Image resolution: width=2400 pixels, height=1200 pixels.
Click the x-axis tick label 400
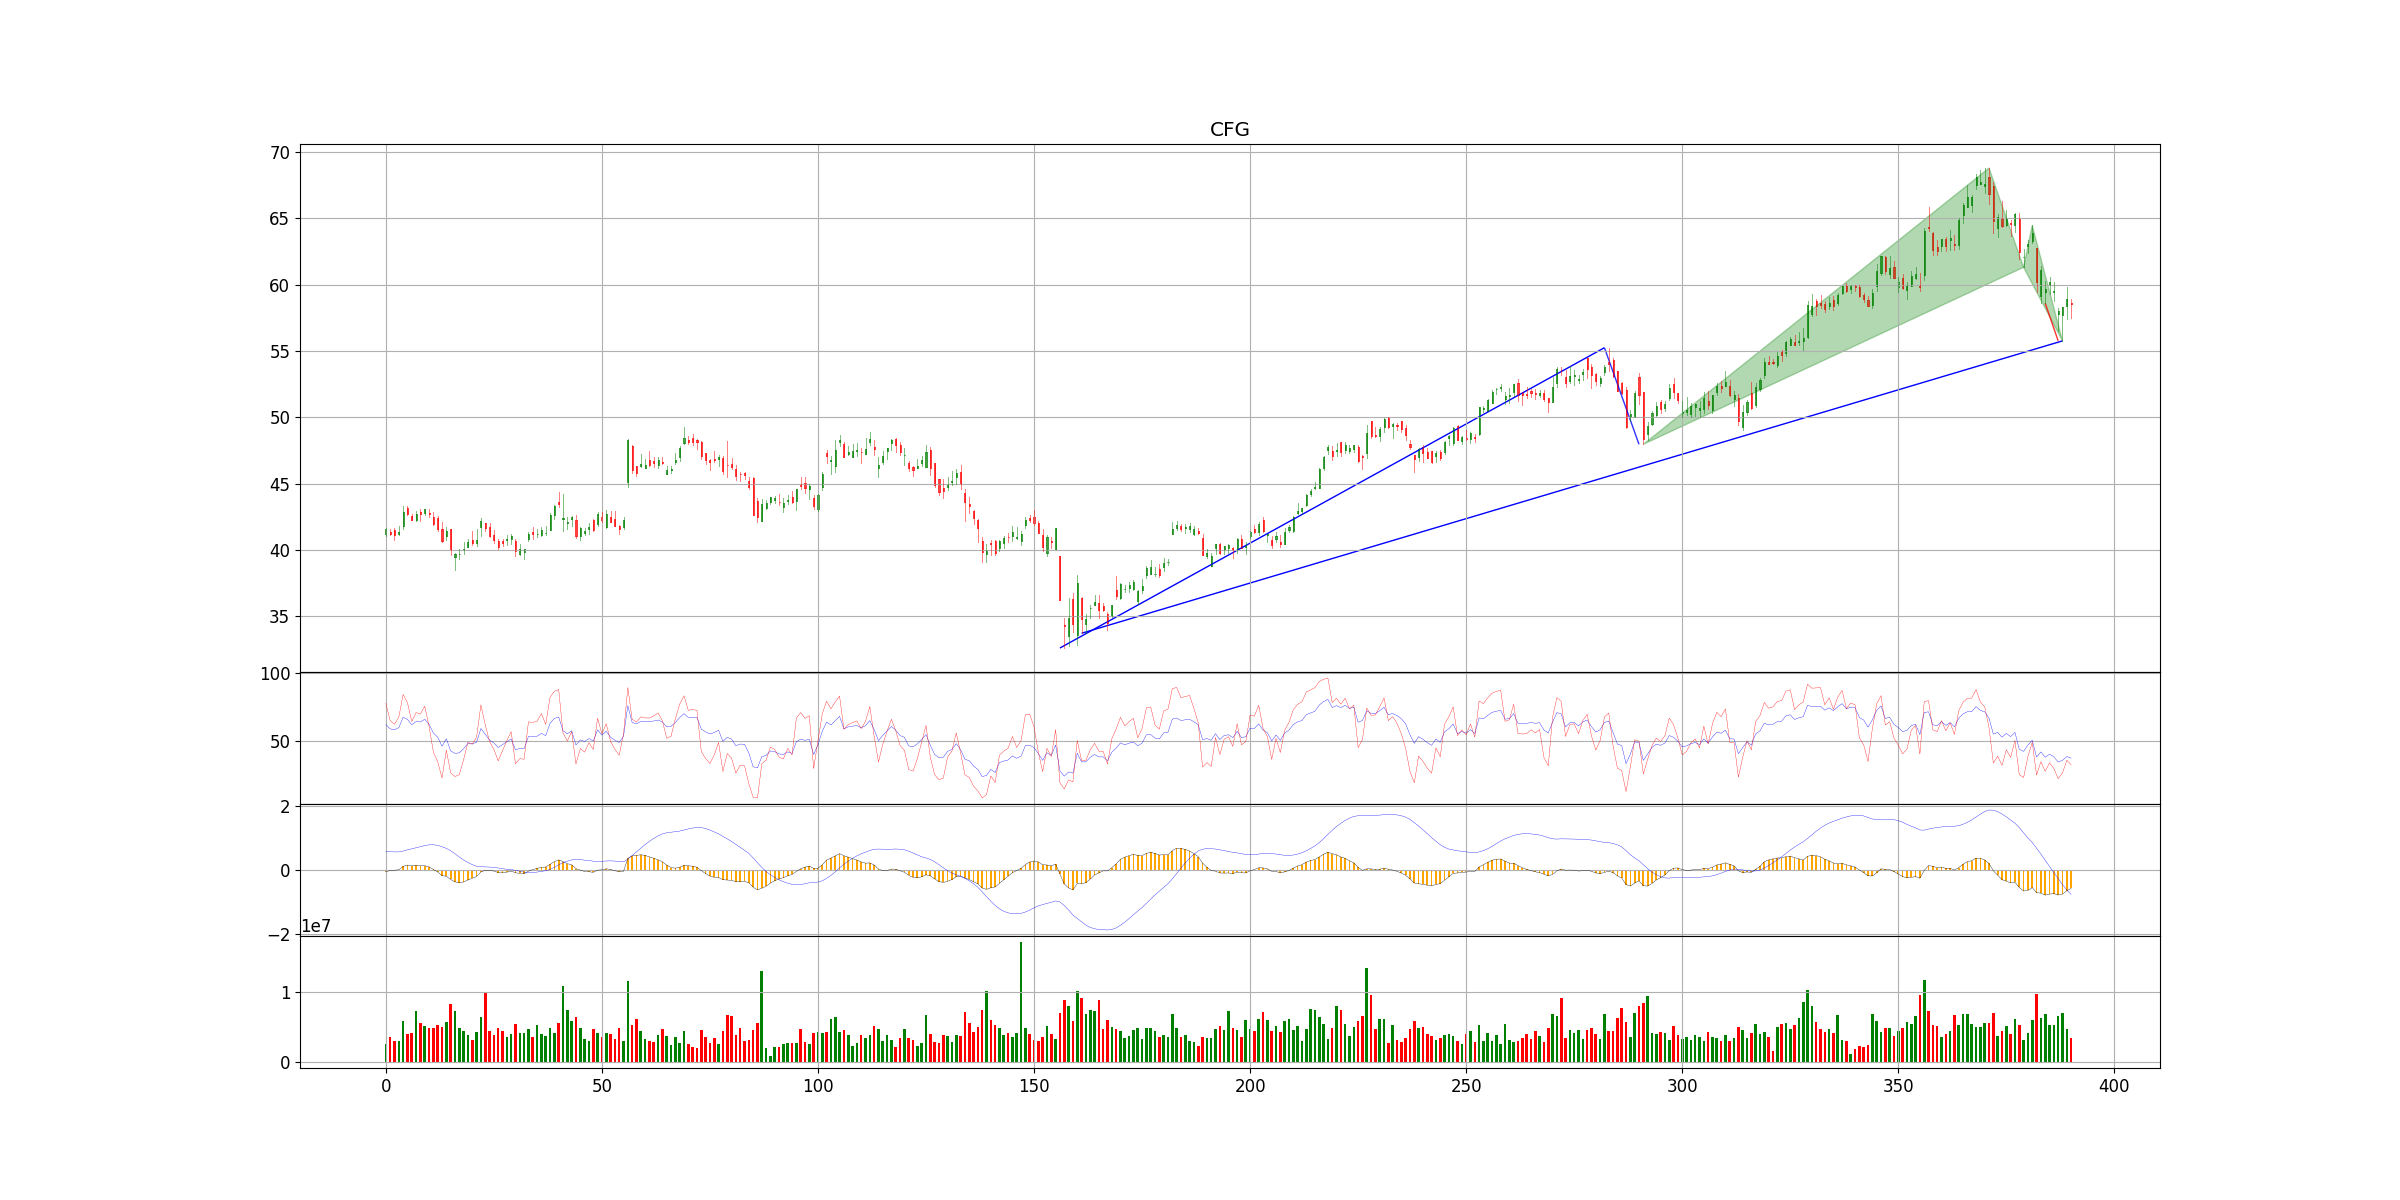point(2113,1086)
